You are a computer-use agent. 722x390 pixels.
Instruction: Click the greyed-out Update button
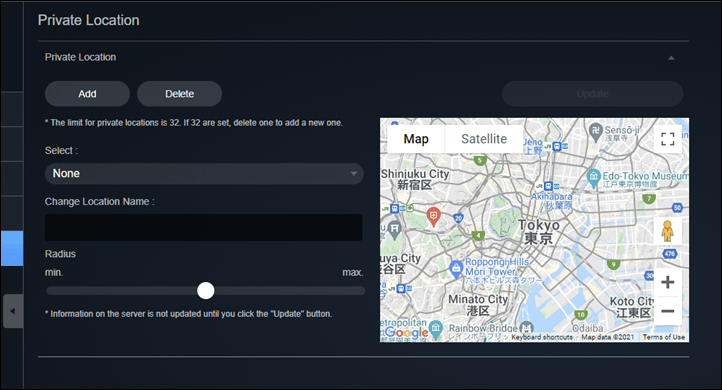coord(593,94)
